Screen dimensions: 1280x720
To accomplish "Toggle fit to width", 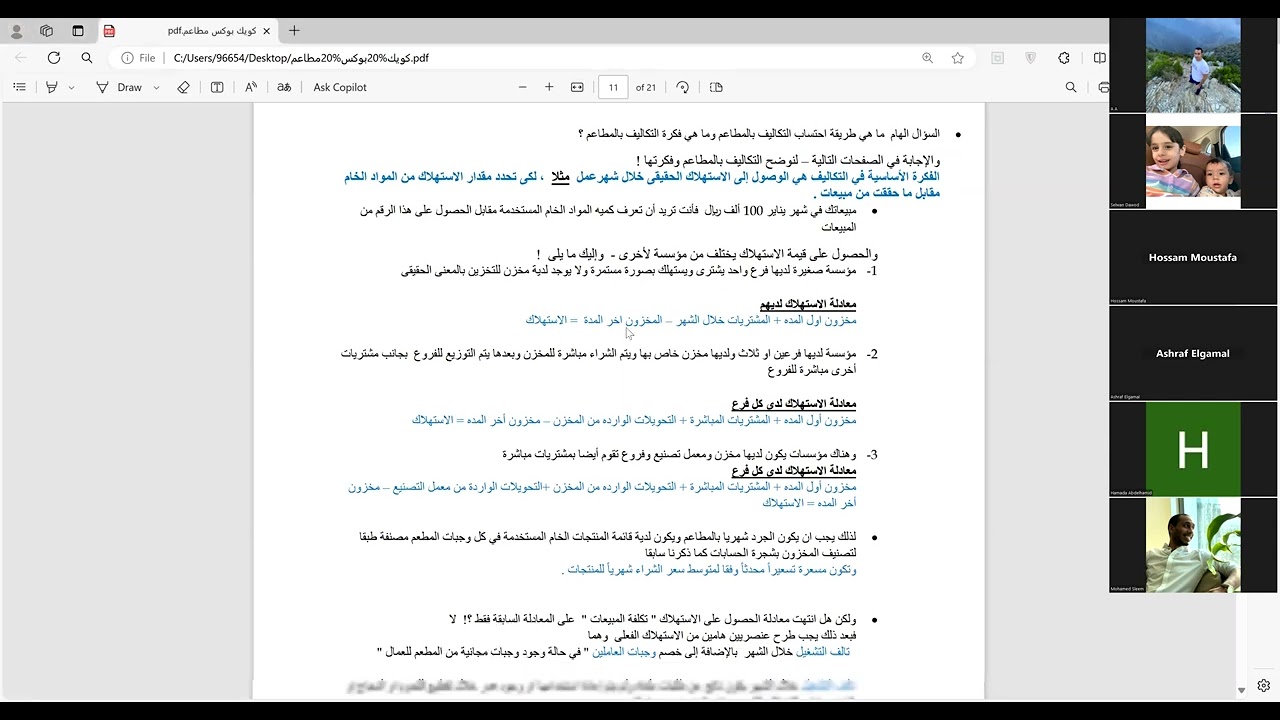I will pos(577,87).
